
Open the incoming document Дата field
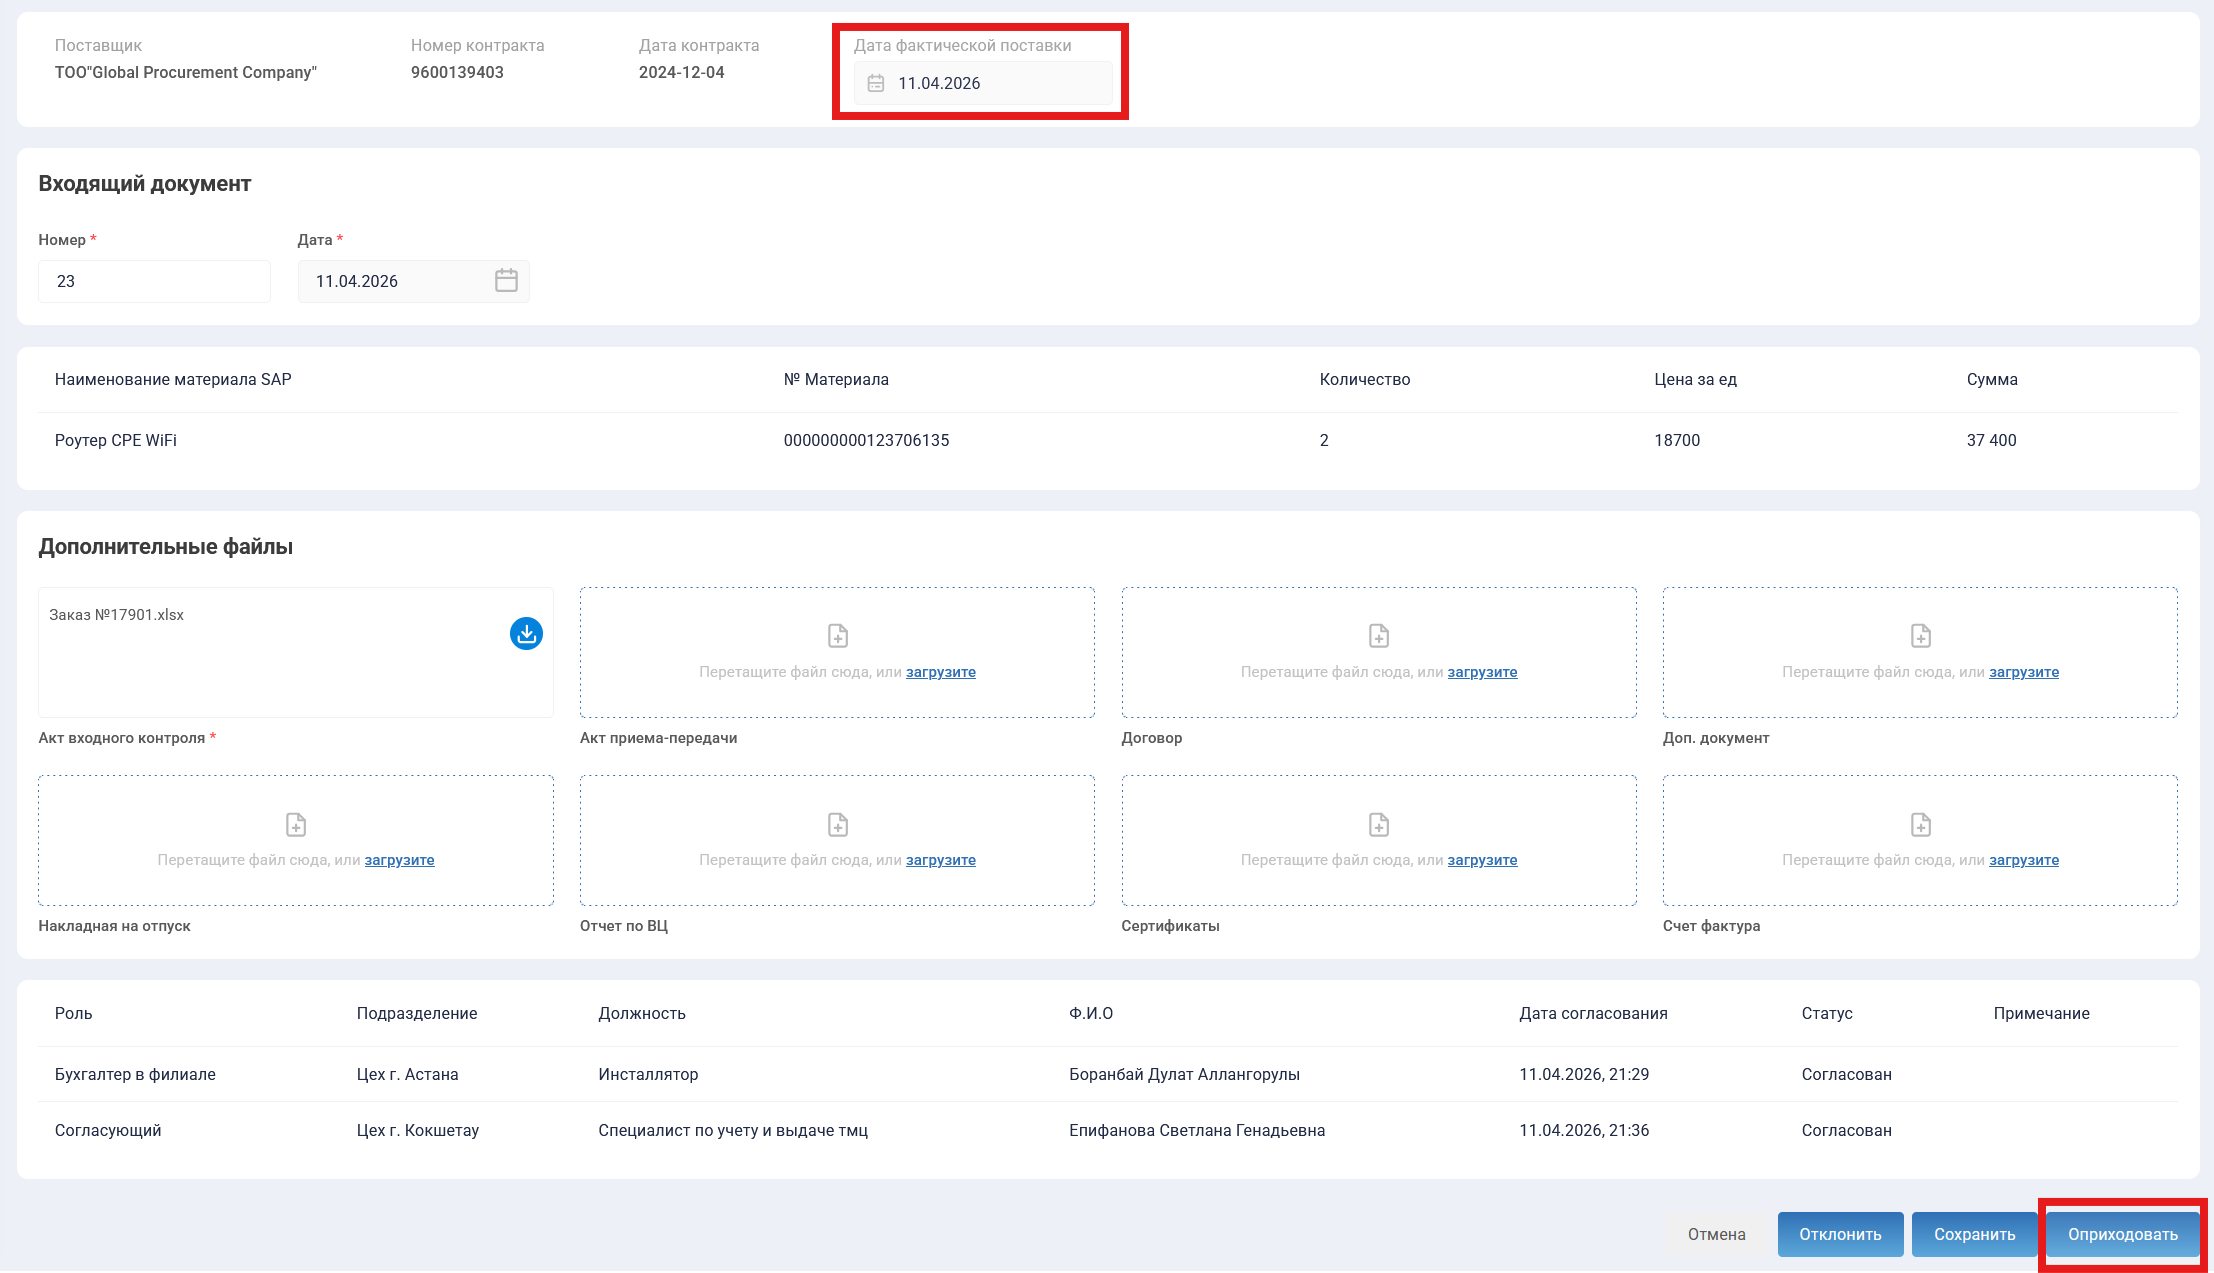[400, 281]
